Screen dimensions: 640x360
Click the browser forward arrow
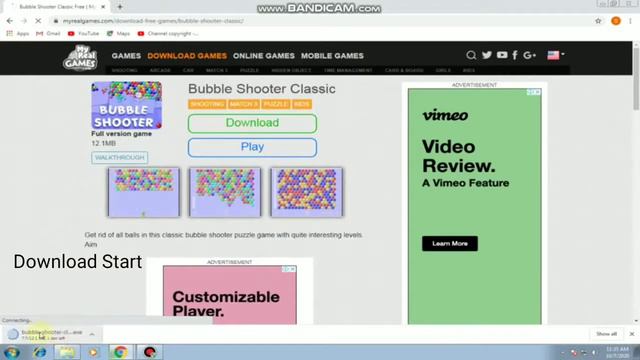click(x=24, y=21)
